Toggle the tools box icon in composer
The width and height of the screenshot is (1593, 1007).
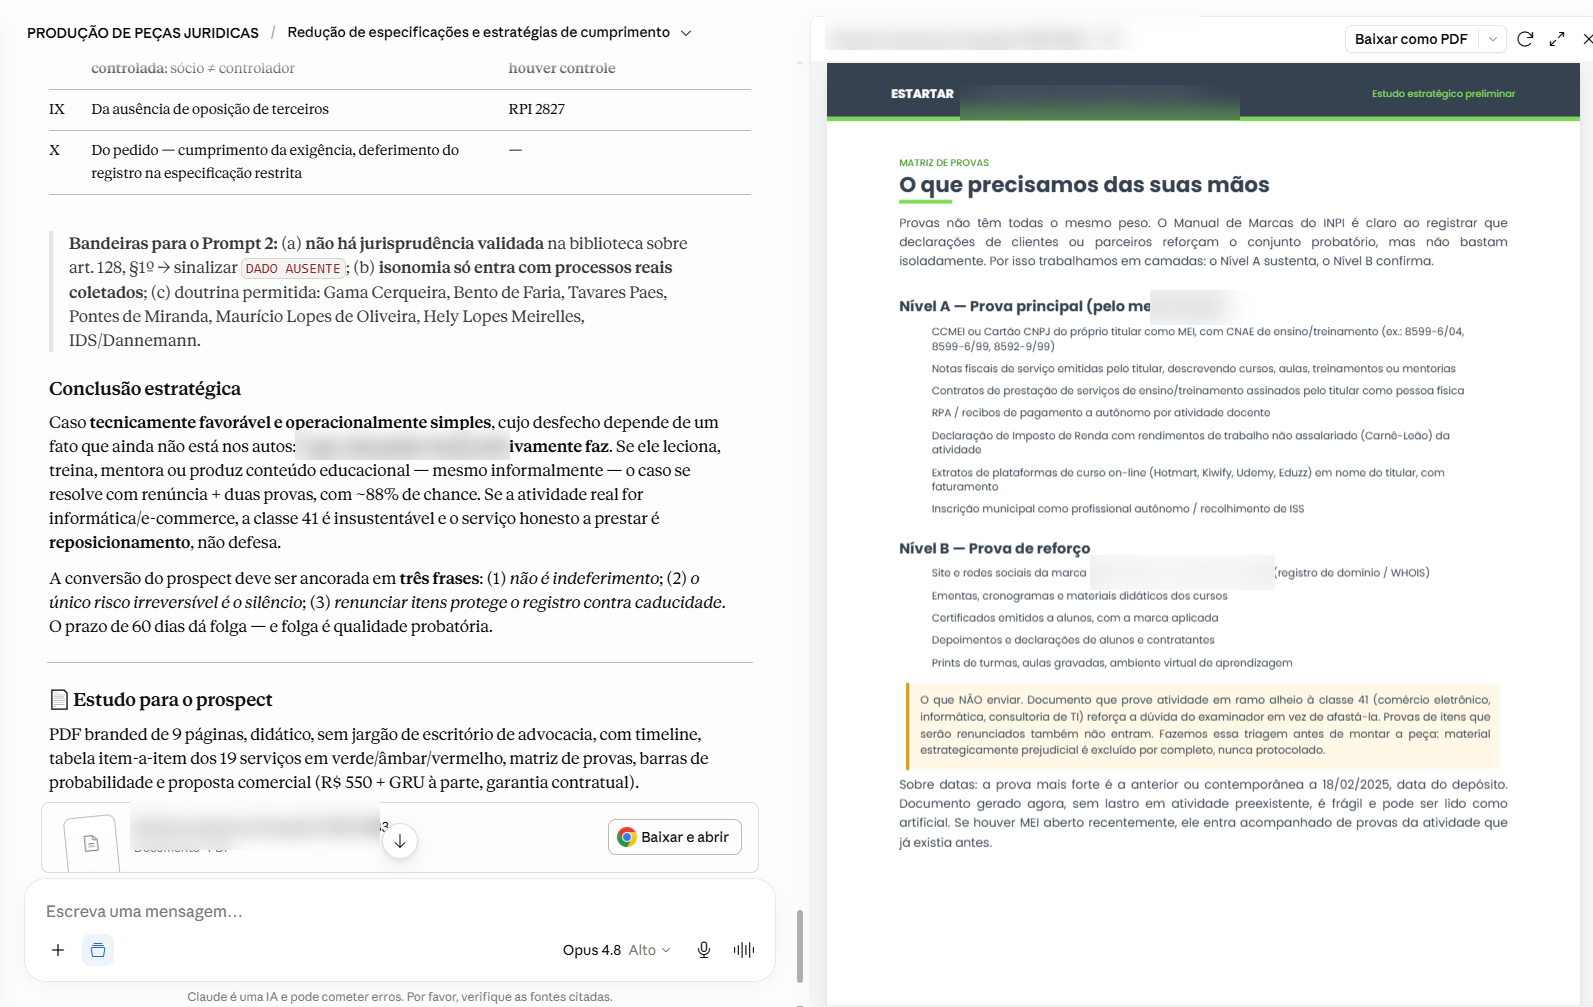[98, 950]
